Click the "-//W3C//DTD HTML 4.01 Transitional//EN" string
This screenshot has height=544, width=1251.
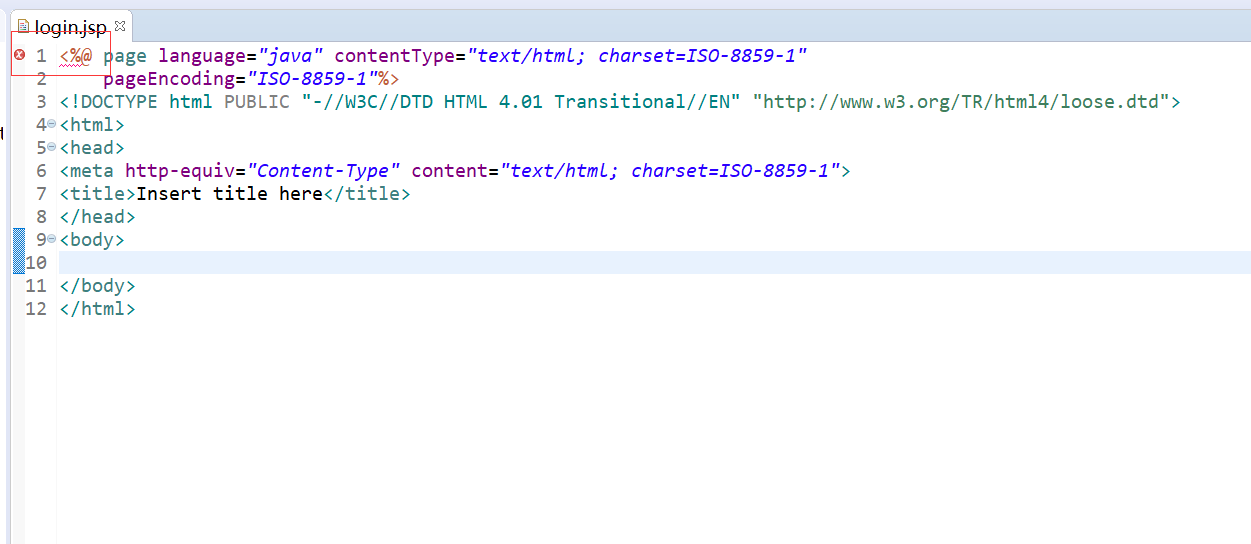point(521,102)
